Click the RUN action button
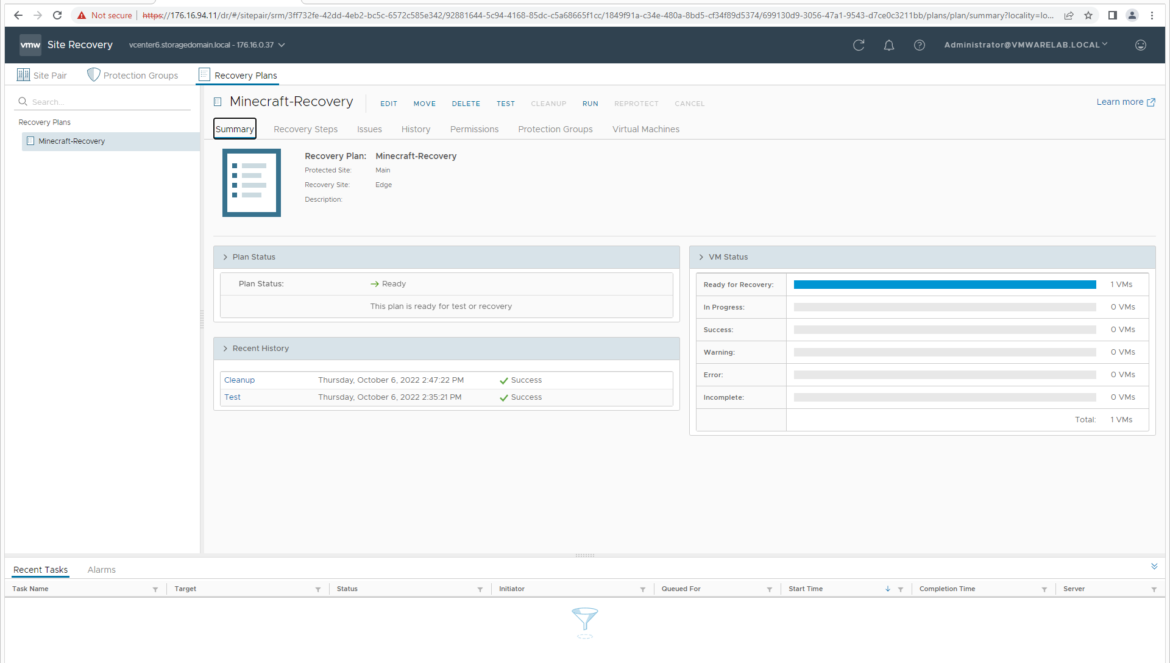This screenshot has height=663, width=1170. coord(590,104)
